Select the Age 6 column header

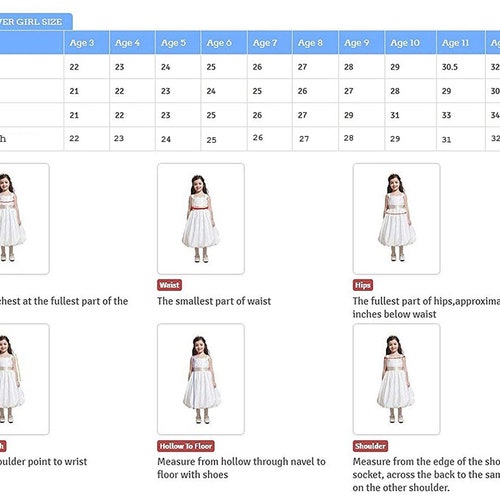[224, 43]
